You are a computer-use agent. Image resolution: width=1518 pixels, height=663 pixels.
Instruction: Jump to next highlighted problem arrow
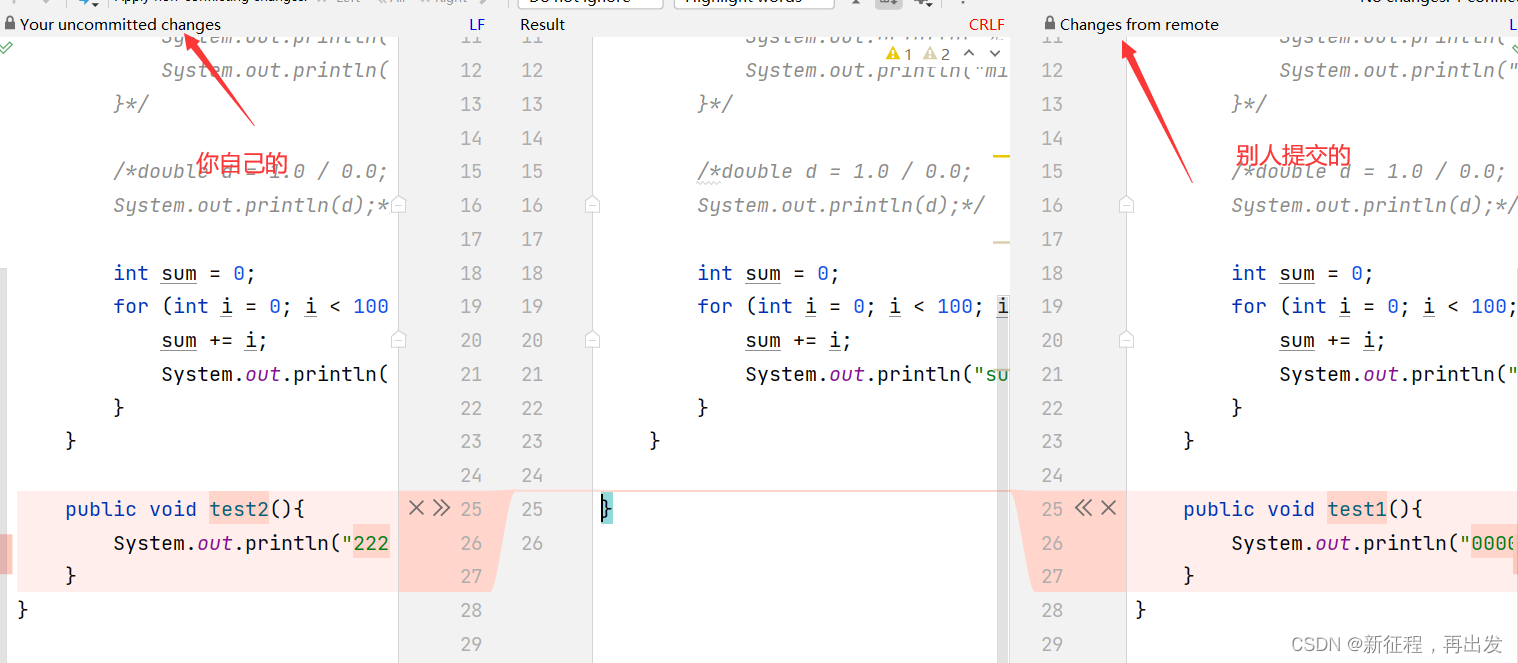(994, 53)
